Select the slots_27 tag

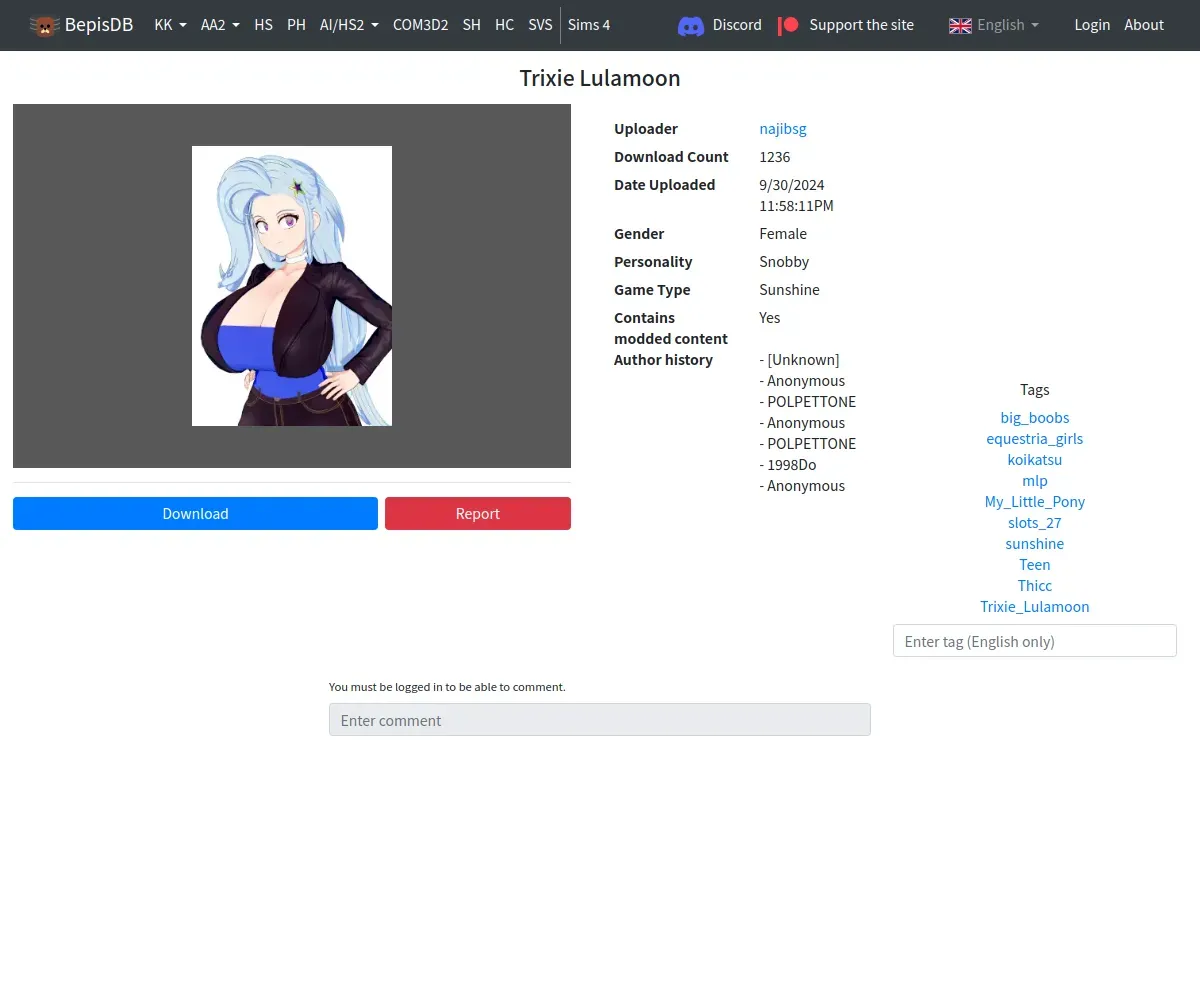(1035, 523)
